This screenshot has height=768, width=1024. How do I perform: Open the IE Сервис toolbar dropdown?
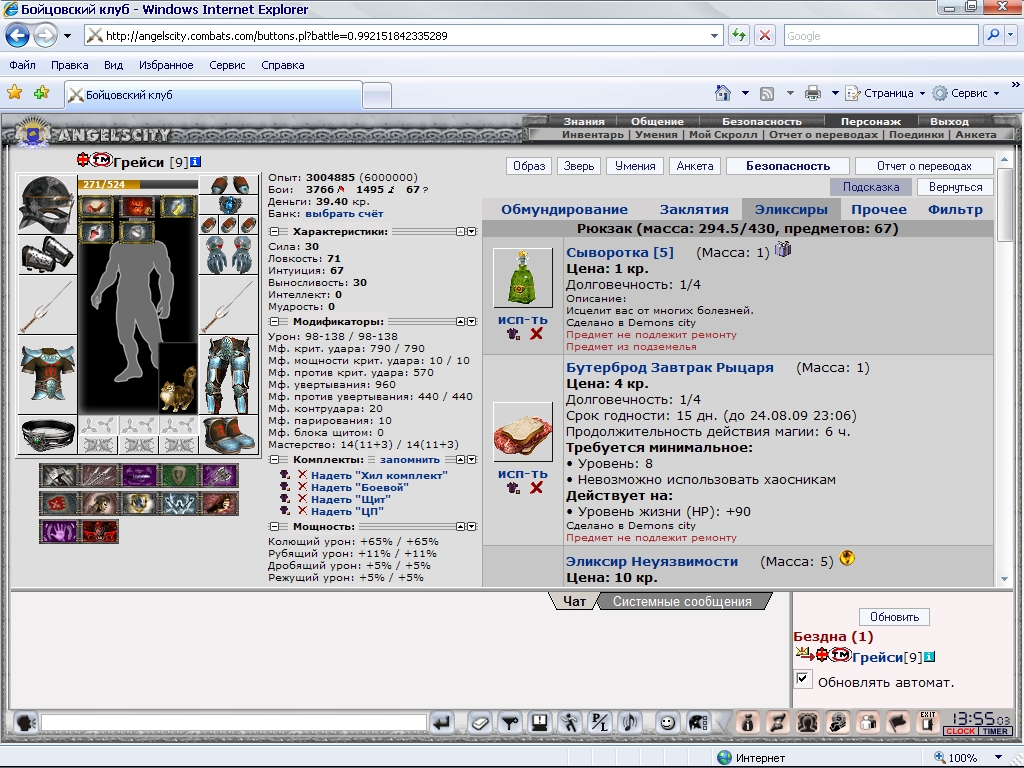pos(967,93)
